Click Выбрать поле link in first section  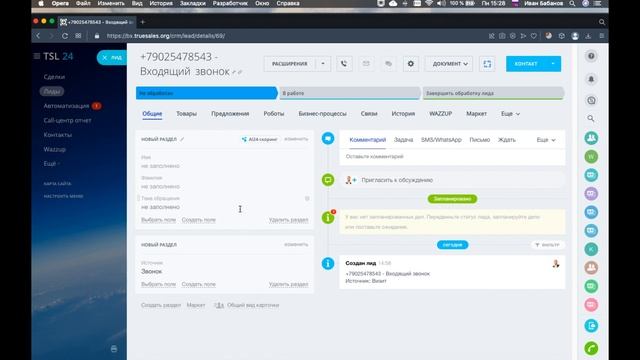[x=158, y=220]
